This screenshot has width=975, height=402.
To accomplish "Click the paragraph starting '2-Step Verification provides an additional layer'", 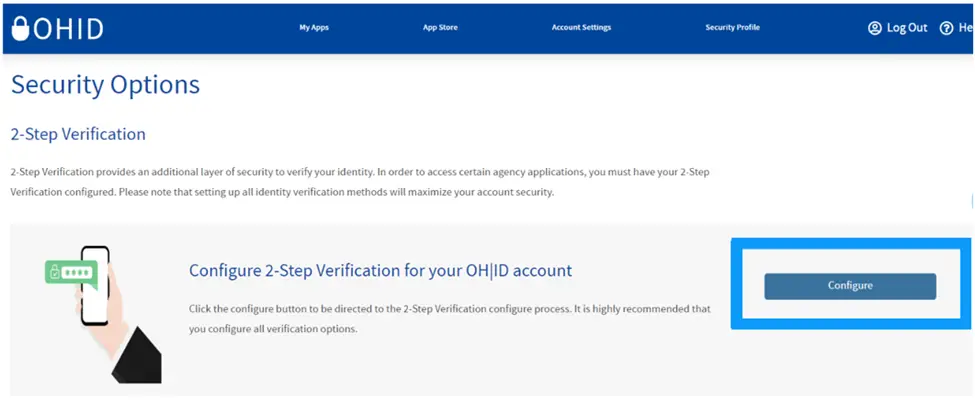I will point(361,182).
